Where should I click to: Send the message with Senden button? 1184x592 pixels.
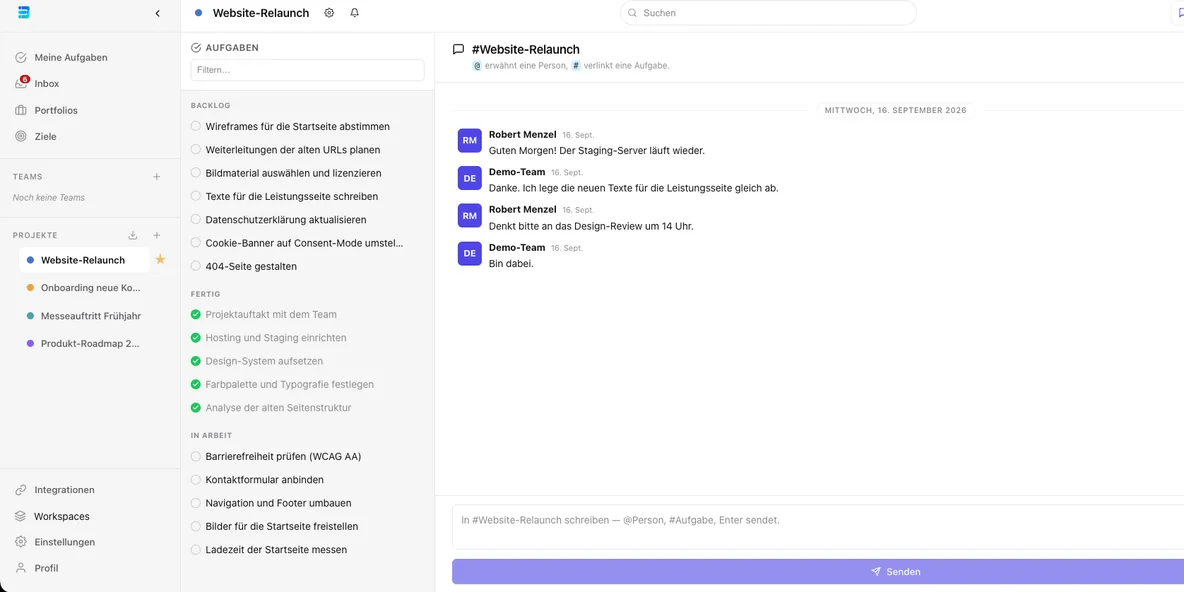[818, 572]
